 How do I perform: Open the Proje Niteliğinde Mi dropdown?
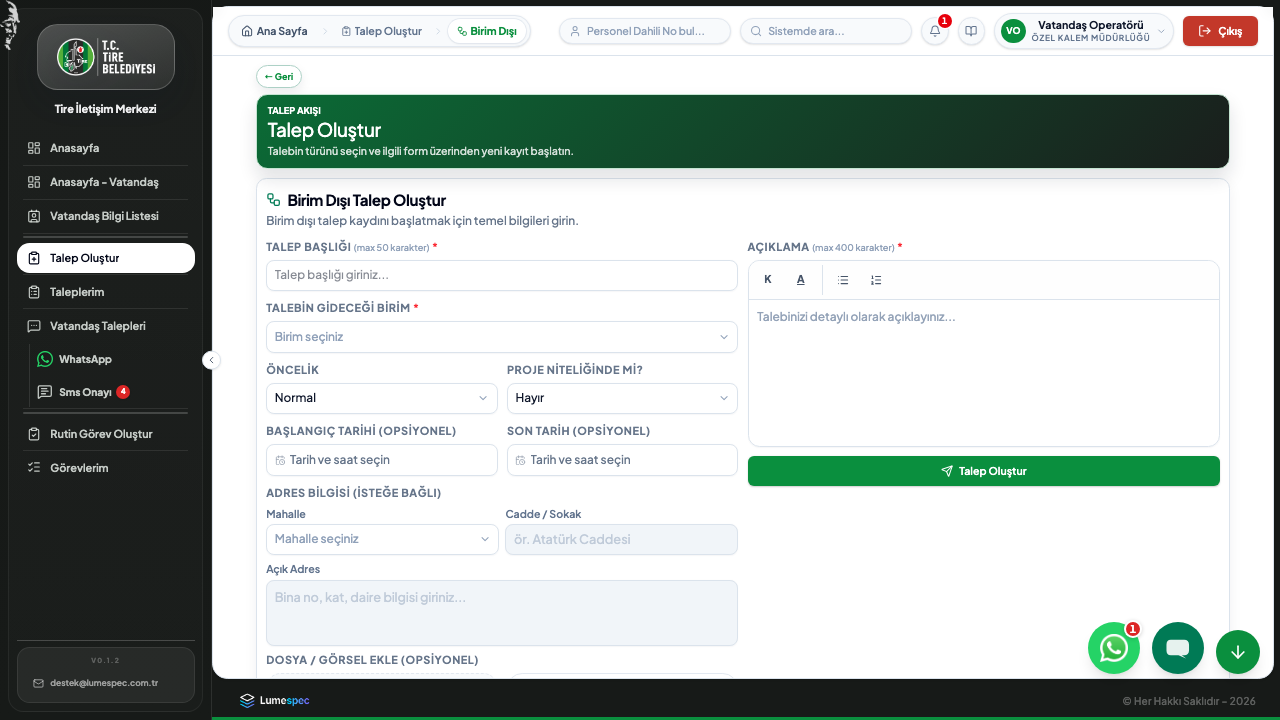tap(622, 398)
